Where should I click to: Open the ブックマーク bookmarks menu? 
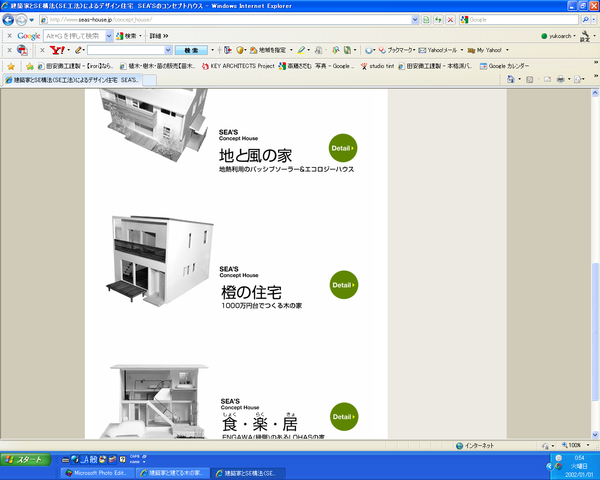point(397,50)
